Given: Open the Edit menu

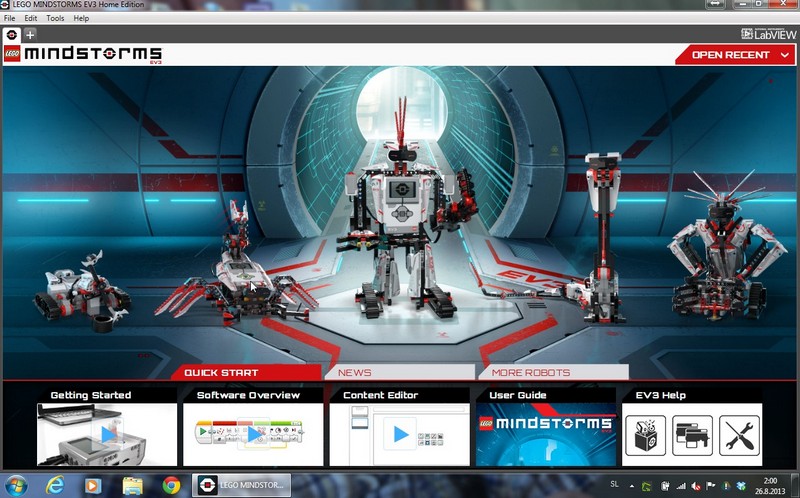Looking at the screenshot, I should (x=31, y=18).
